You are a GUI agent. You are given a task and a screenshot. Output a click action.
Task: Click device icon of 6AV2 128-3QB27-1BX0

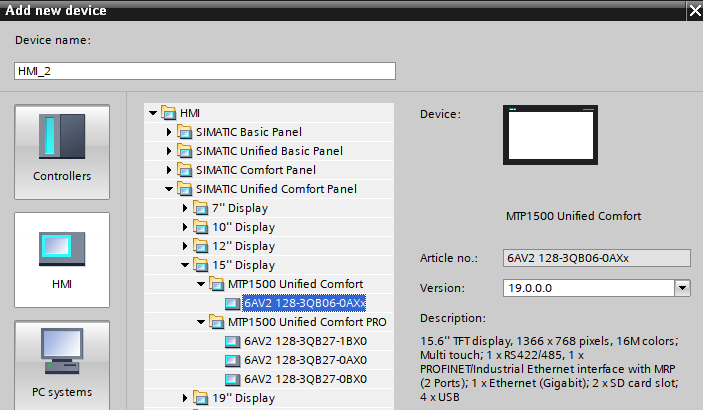pyautogui.click(x=232, y=342)
